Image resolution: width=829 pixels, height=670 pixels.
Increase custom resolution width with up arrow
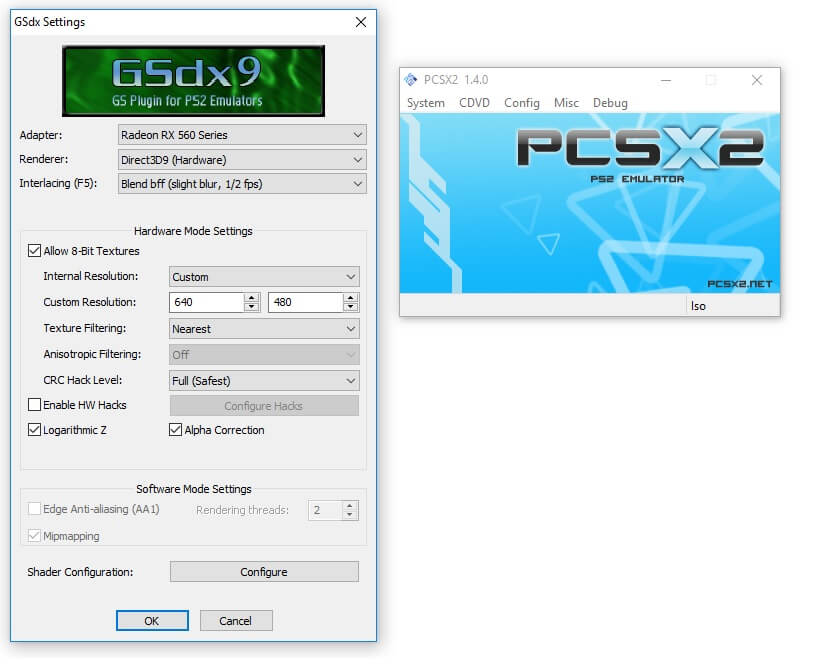tap(252, 298)
